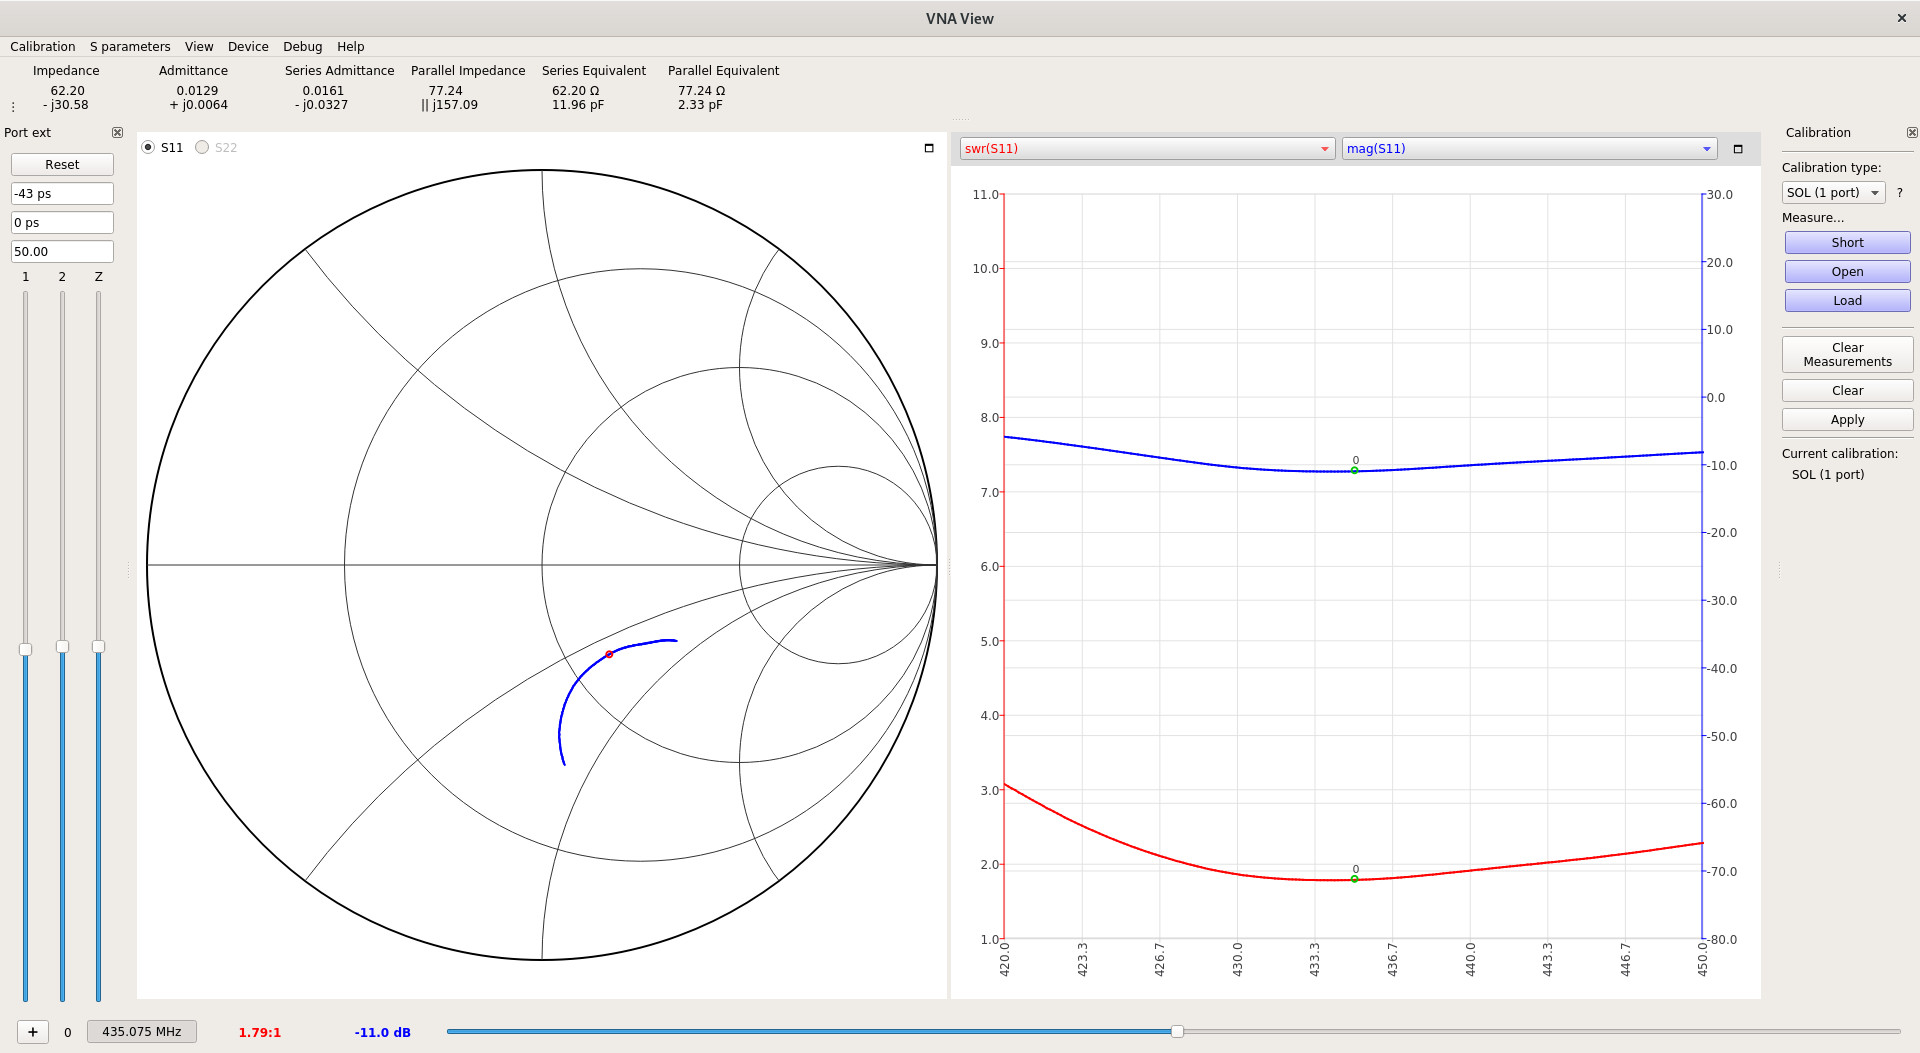Open the Debug menu

[302, 47]
